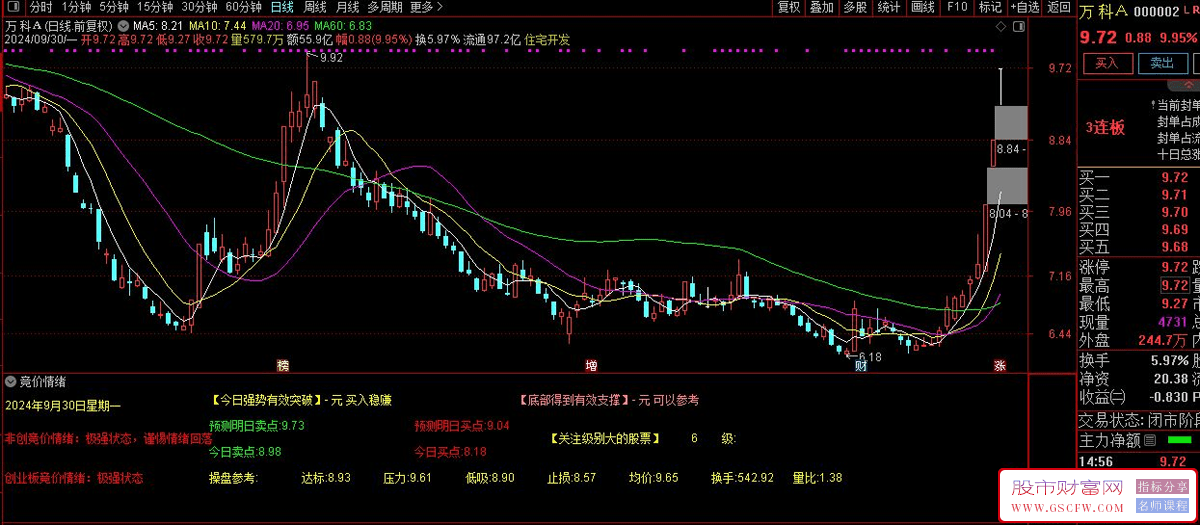
Task: Click the 指标分享 link in the banner
Action: click(x=1160, y=486)
